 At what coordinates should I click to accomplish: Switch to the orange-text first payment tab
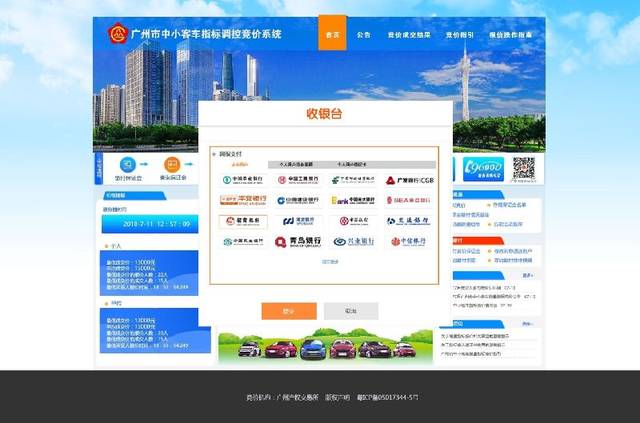click(240, 165)
